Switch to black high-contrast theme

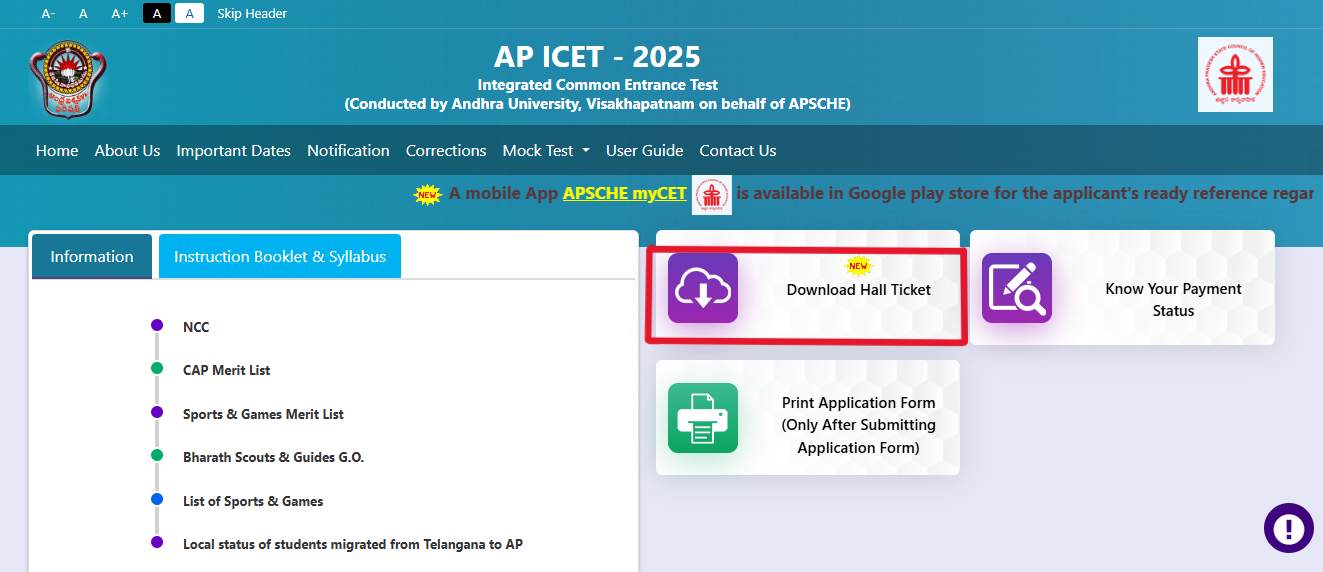[x=157, y=13]
